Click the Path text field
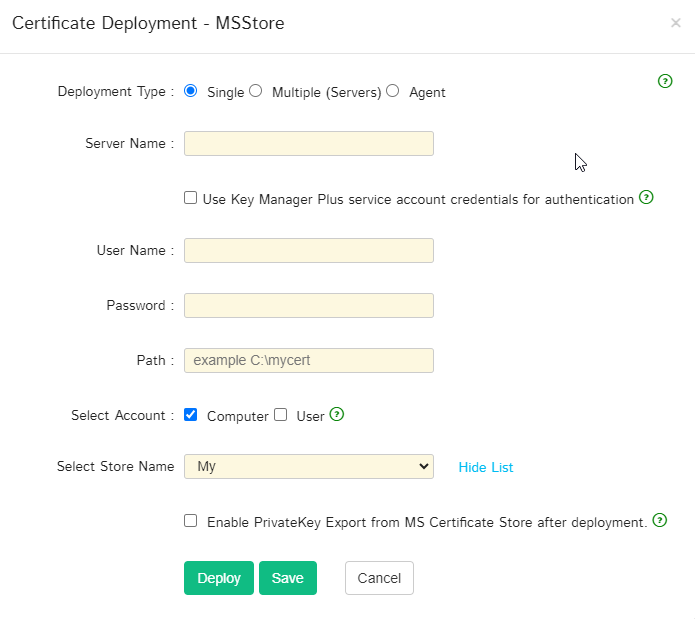Viewport: 695px width, 619px height. pos(308,360)
